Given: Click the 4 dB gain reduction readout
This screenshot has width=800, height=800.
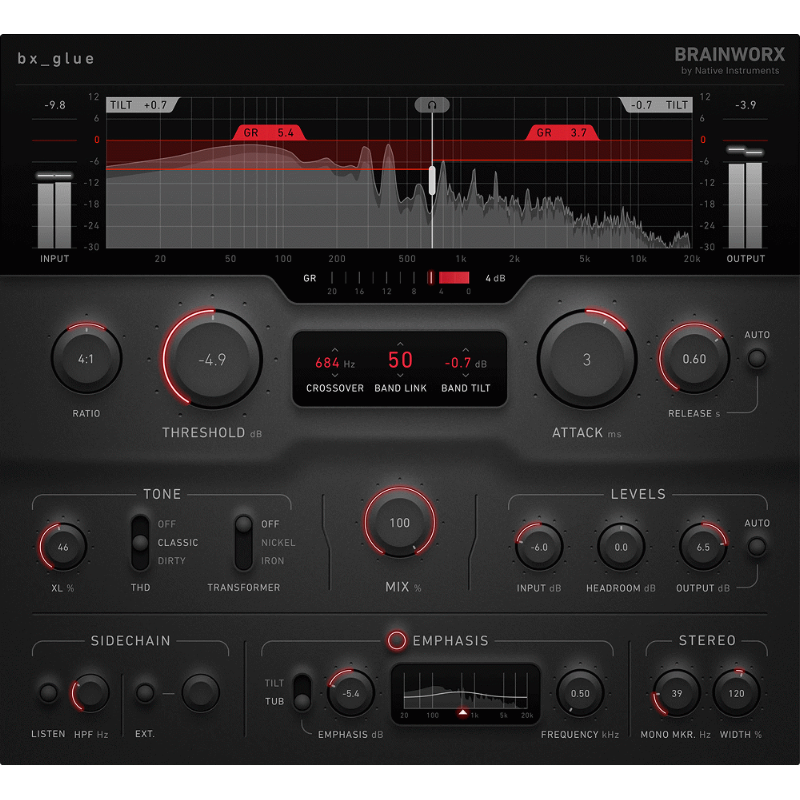Looking at the screenshot, I should pos(495,278).
